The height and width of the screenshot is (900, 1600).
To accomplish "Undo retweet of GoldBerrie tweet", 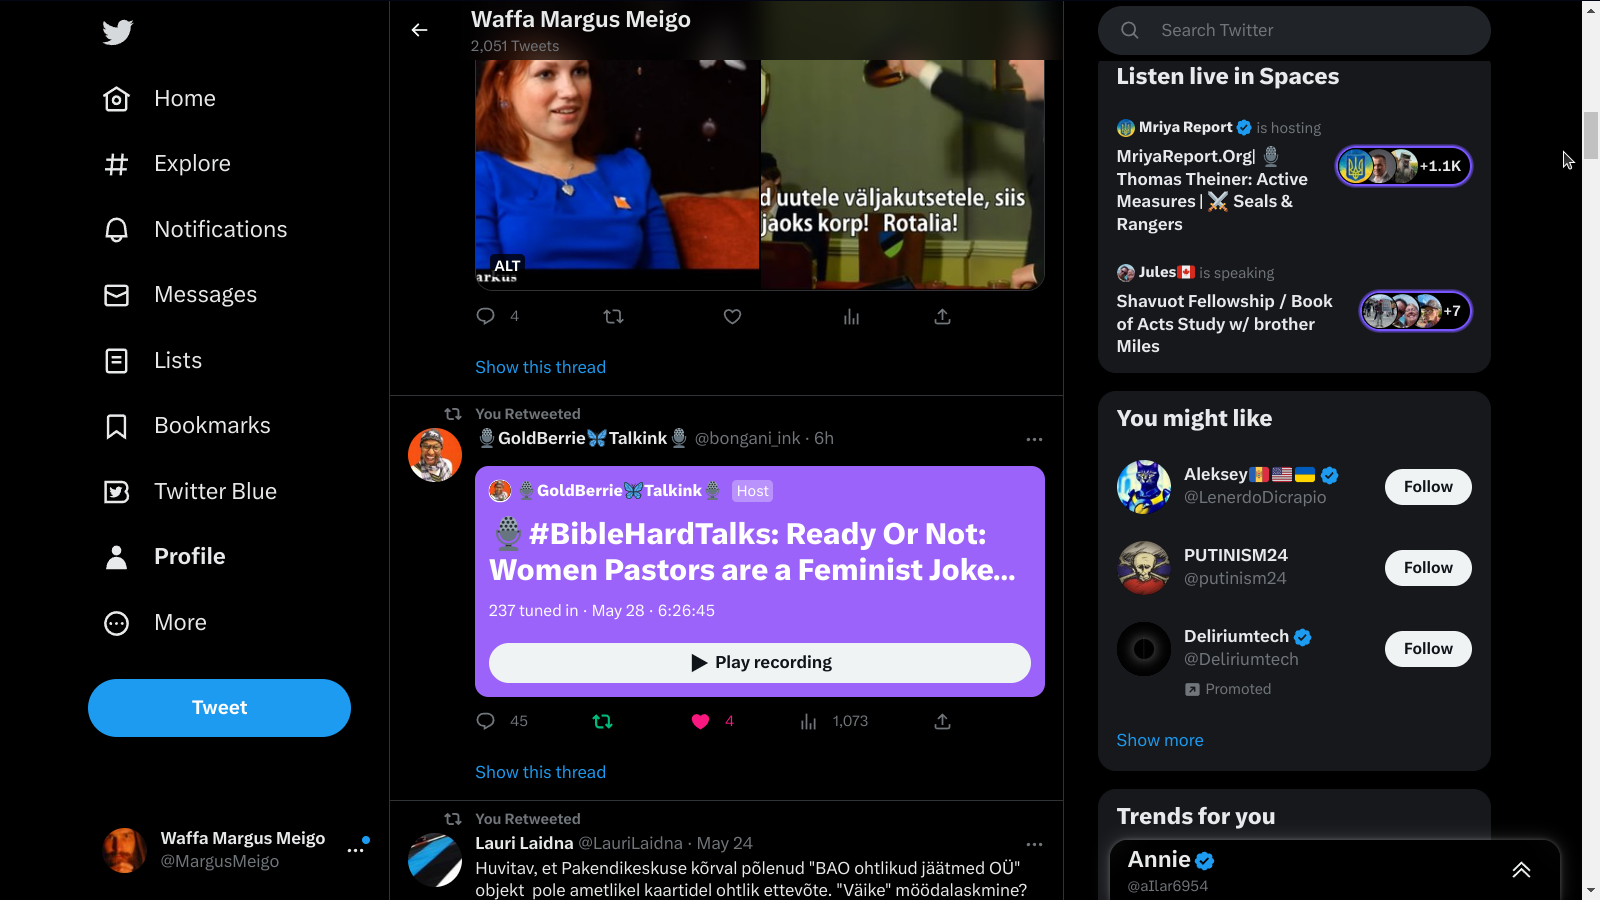I will tap(602, 721).
